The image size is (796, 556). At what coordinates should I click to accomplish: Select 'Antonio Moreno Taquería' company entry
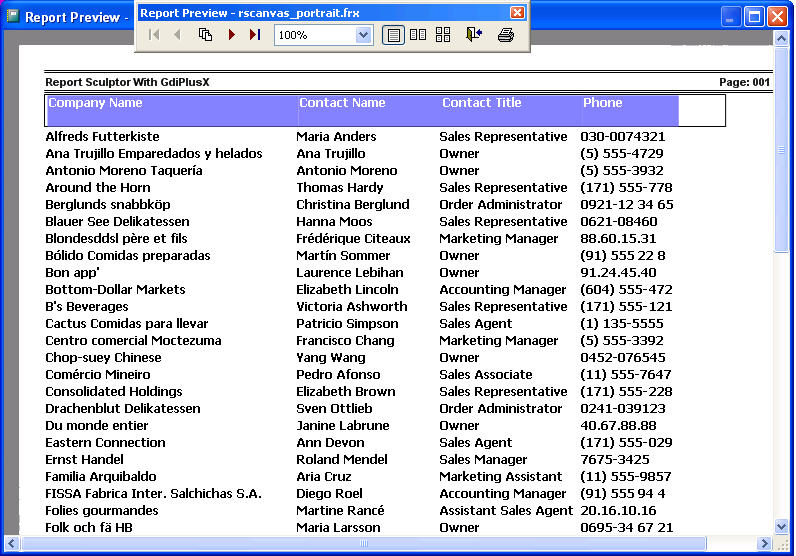pos(124,171)
